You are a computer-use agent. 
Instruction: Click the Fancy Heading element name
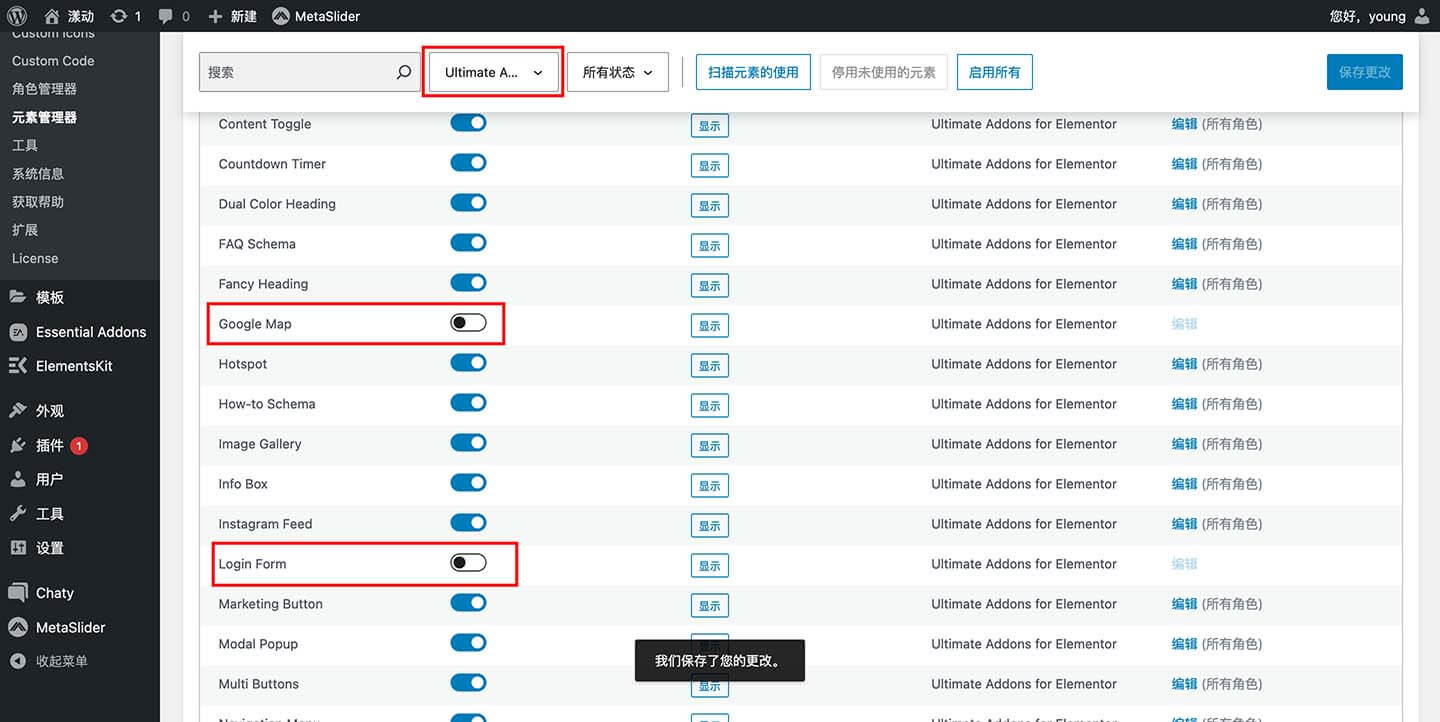263,284
